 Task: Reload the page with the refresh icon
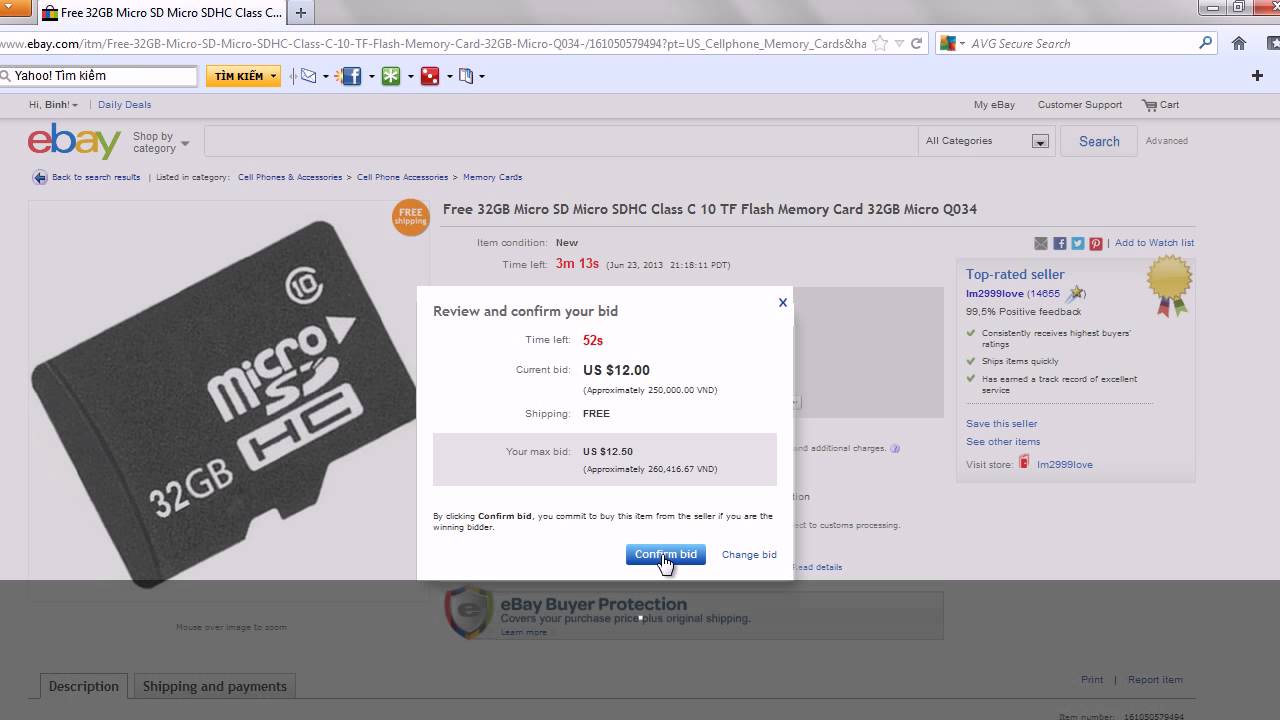[x=916, y=44]
